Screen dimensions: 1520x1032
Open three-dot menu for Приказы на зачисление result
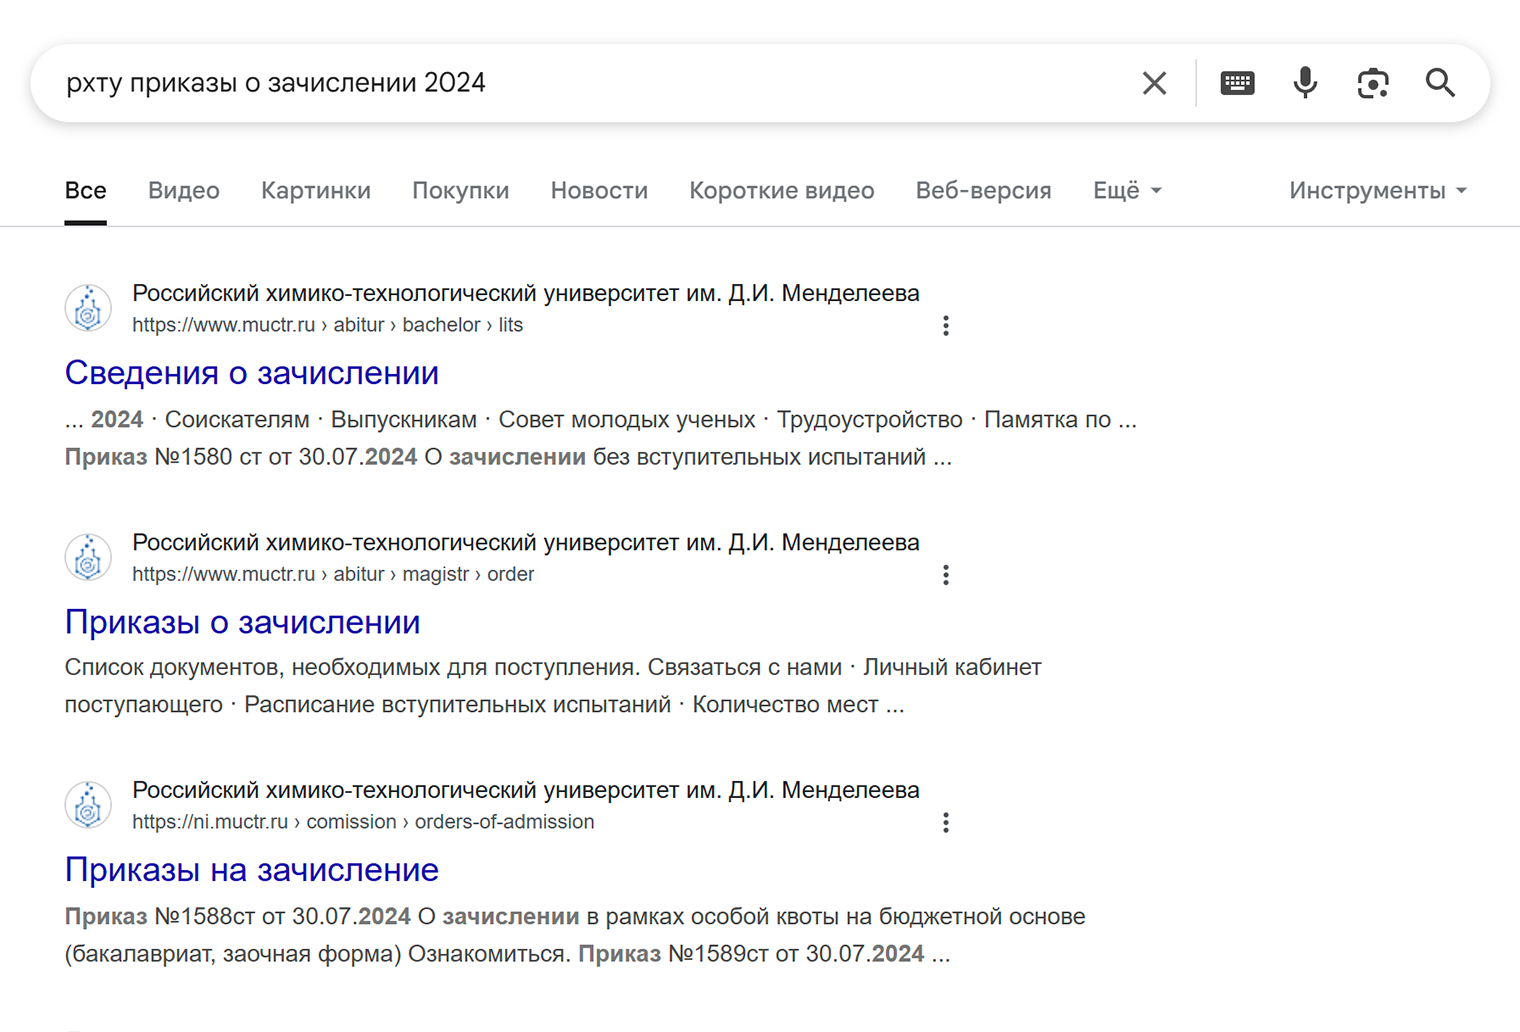tap(945, 823)
